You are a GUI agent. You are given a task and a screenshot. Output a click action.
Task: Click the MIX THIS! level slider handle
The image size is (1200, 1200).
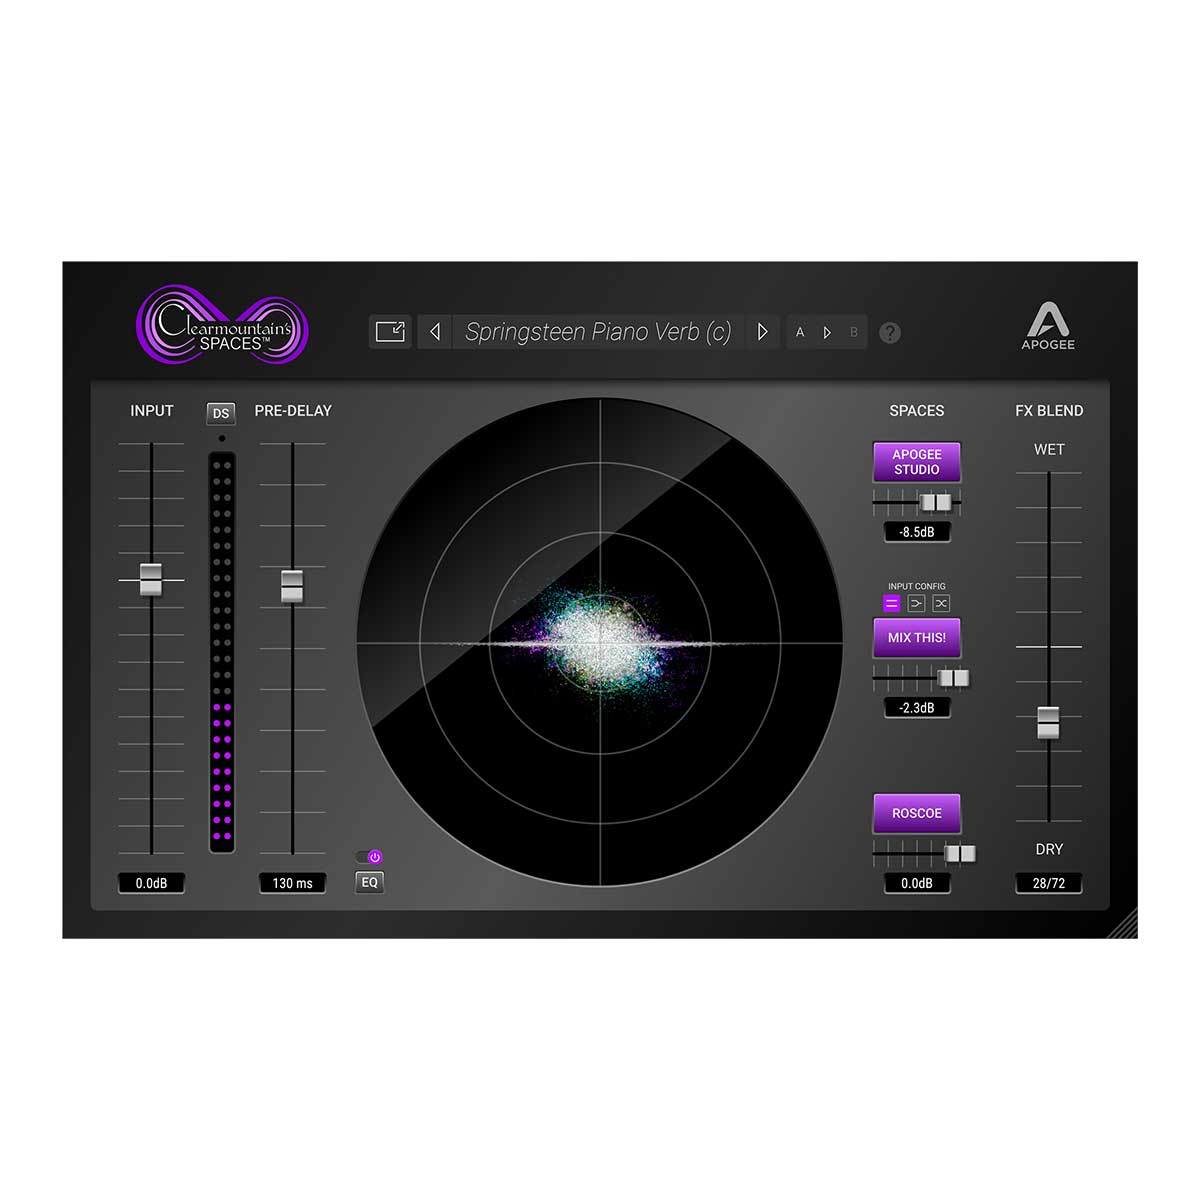(x=953, y=678)
